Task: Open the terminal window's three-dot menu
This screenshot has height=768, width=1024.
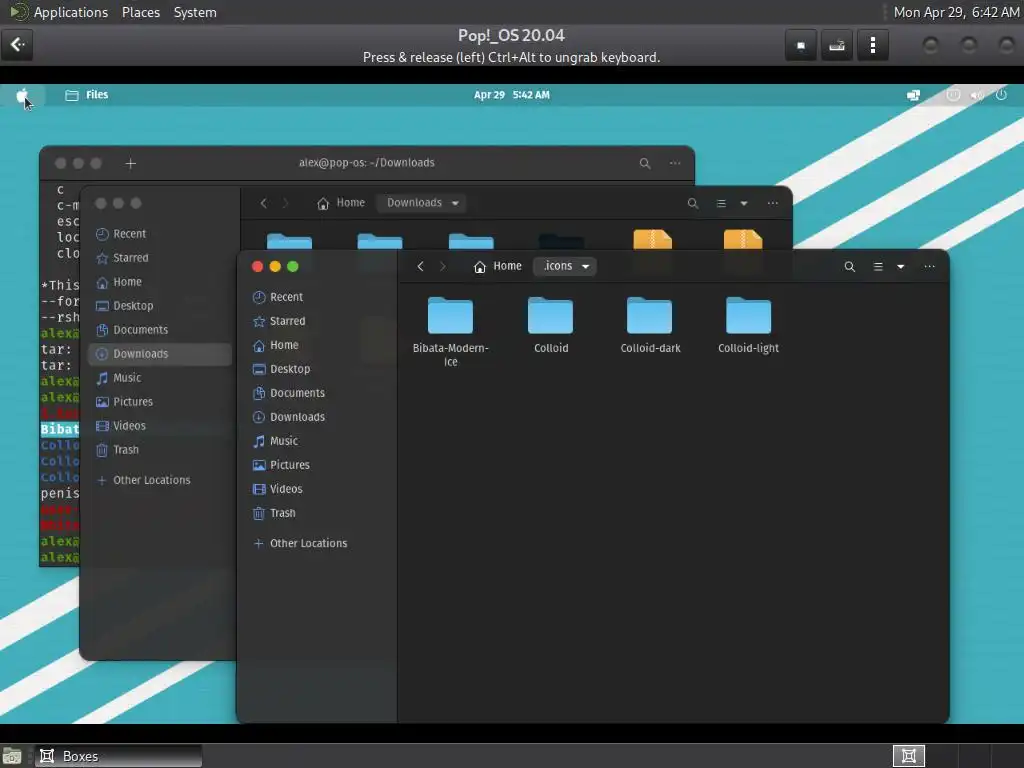Action: pos(675,163)
